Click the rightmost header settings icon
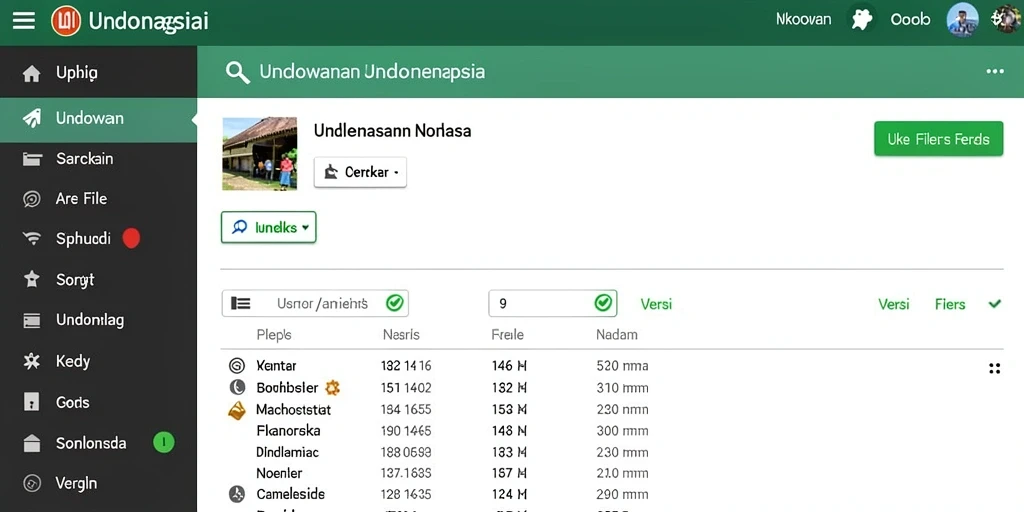This screenshot has height=512, width=1024. pyautogui.click(x=1006, y=19)
